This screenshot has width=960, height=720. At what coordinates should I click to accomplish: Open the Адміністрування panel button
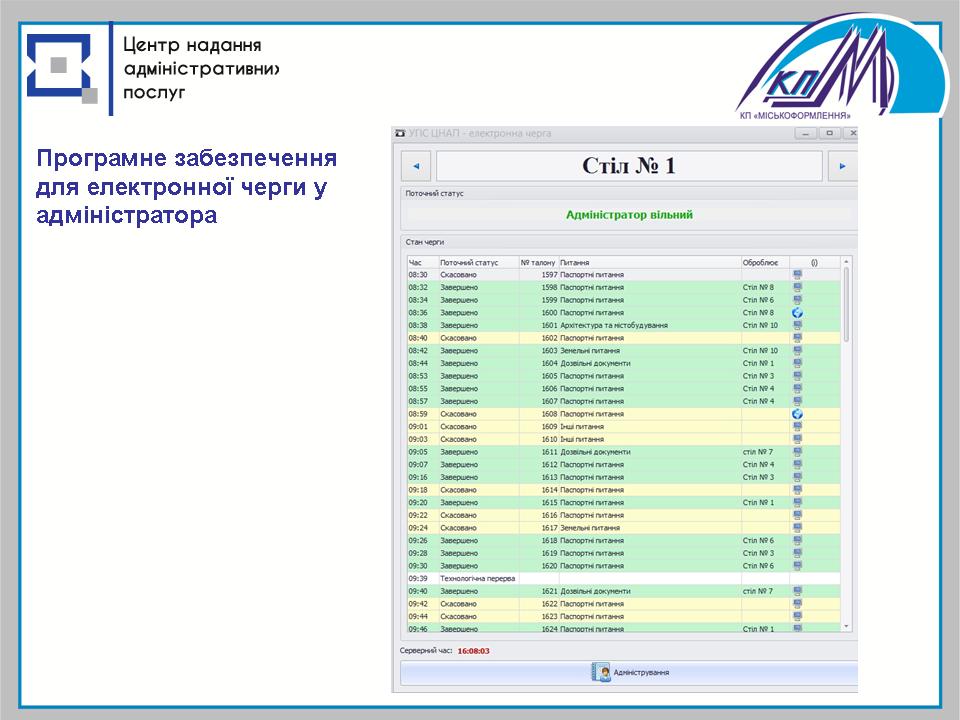point(629,673)
